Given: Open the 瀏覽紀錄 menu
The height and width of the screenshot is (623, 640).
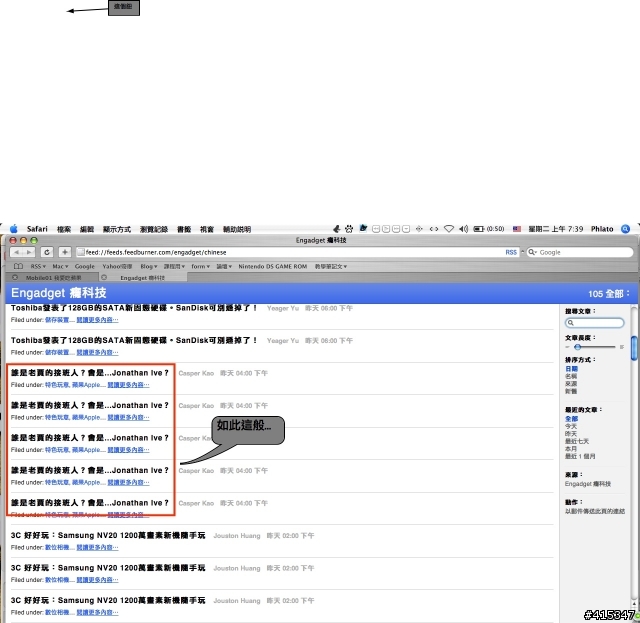Looking at the screenshot, I should tap(154, 229).
